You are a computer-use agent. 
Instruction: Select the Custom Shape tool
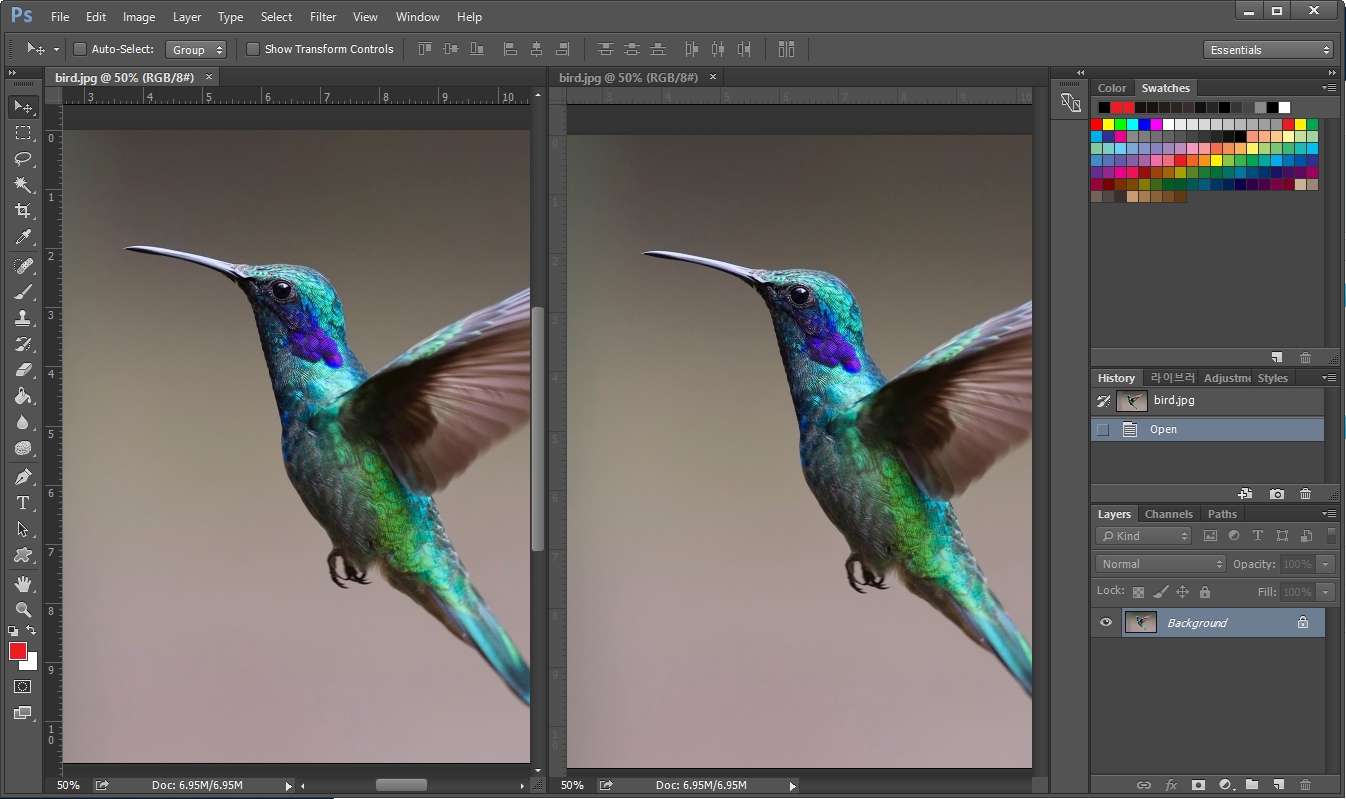click(x=23, y=555)
